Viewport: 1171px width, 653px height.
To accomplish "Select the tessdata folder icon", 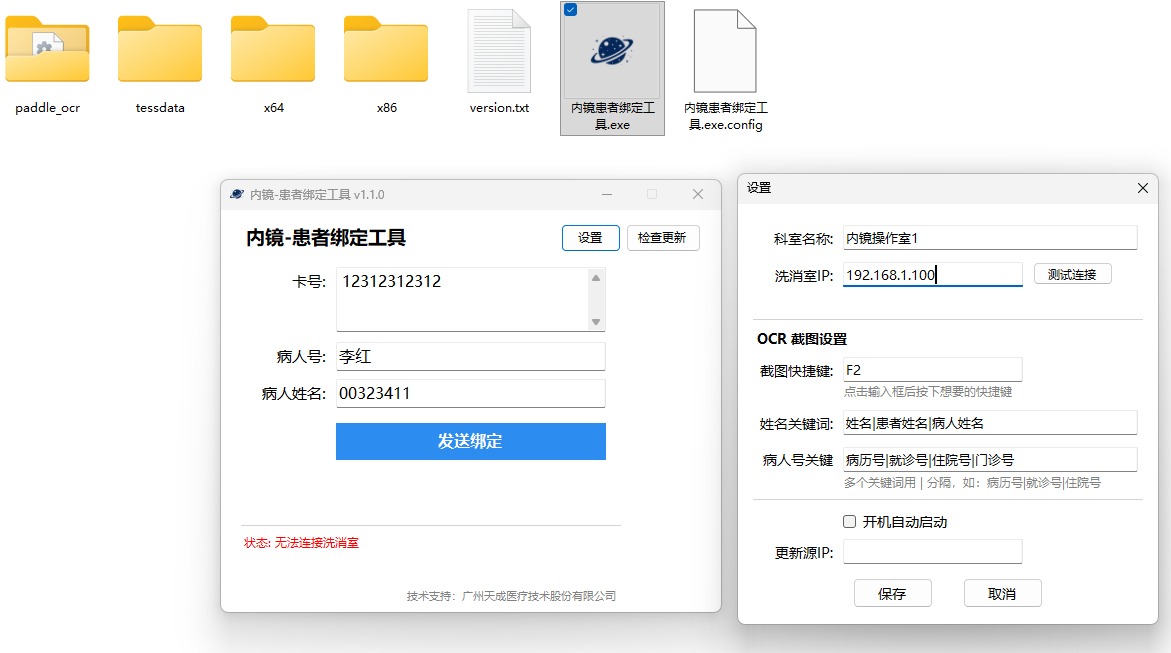I will tap(160, 49).
